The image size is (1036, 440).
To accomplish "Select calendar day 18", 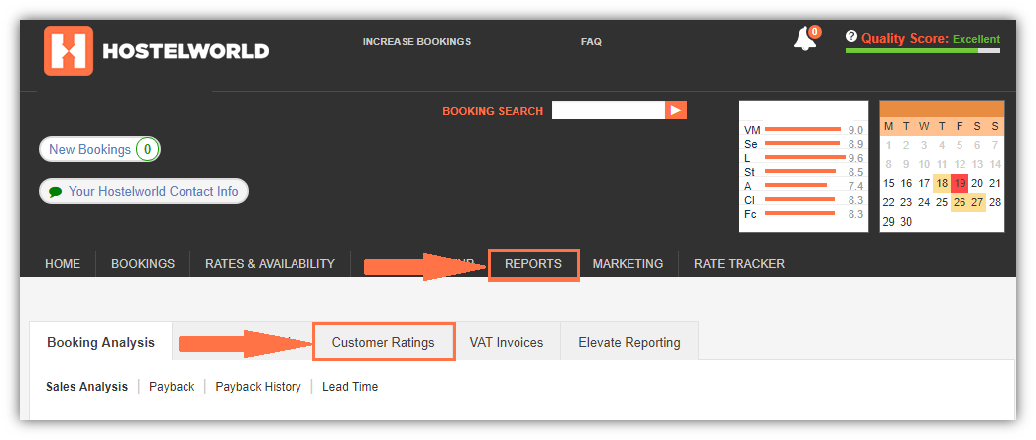I will [942, 184].
